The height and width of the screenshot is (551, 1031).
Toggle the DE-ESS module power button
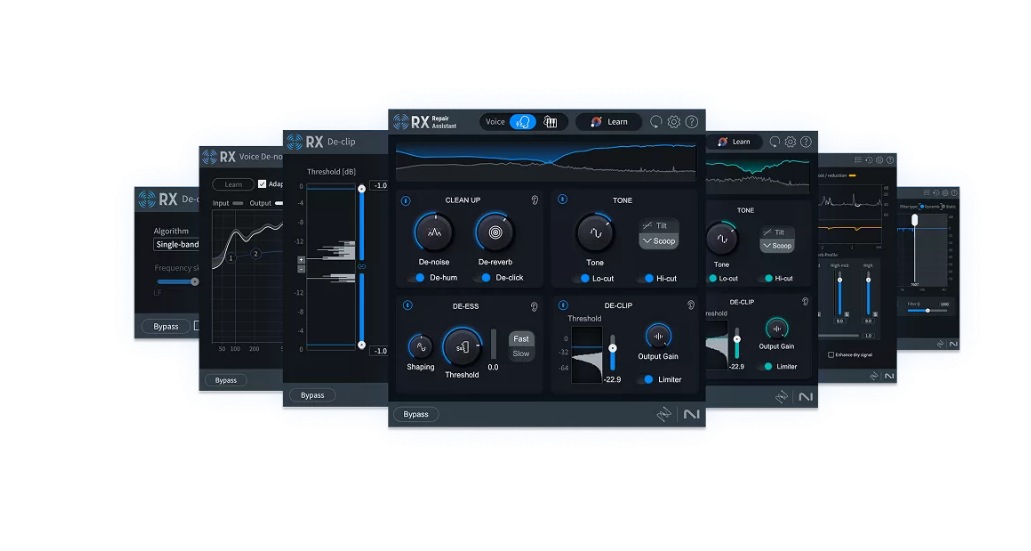[x=408, y=306]
